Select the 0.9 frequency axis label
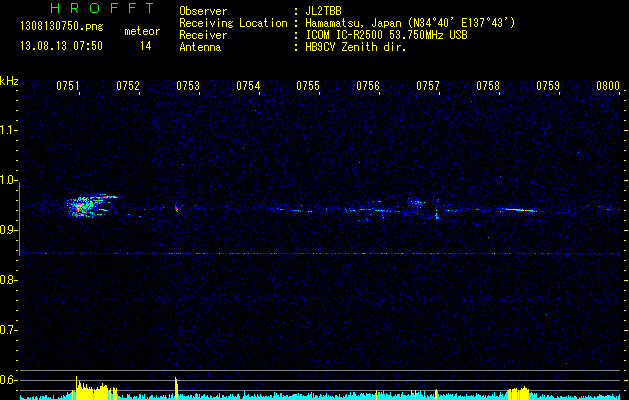 pos(9,230)
